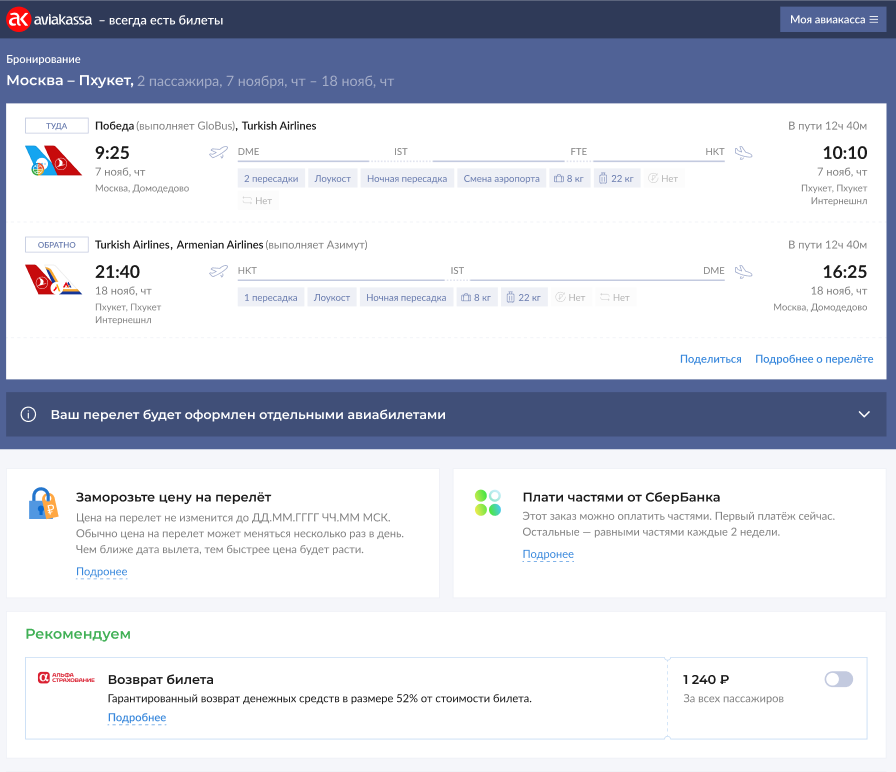Click landing plane icon next to 10:10
Viewport: 896px width, 772px height.
[743, 153]
